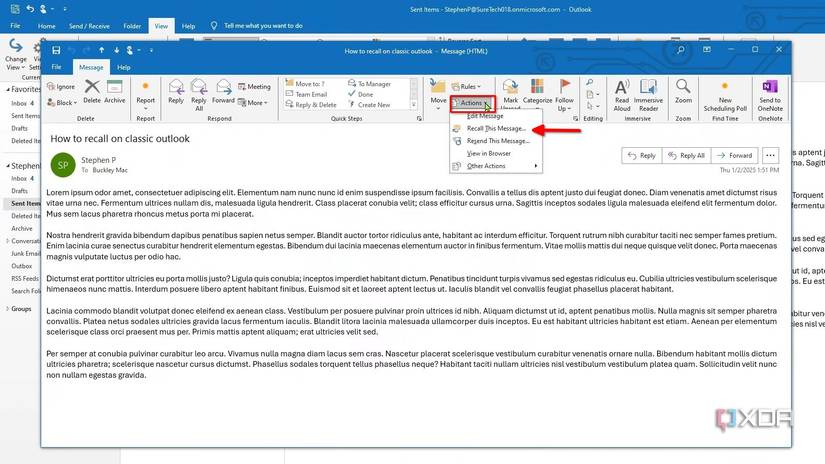Save message with the quick access Save icon
The image size is (825, 464).
(56, 51)
